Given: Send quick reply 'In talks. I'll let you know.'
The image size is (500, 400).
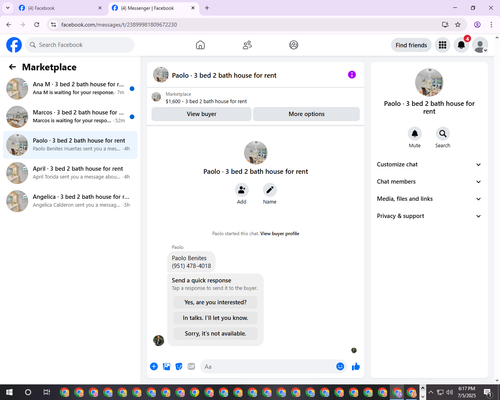Looking at the screenshot, I should [215, 318].
